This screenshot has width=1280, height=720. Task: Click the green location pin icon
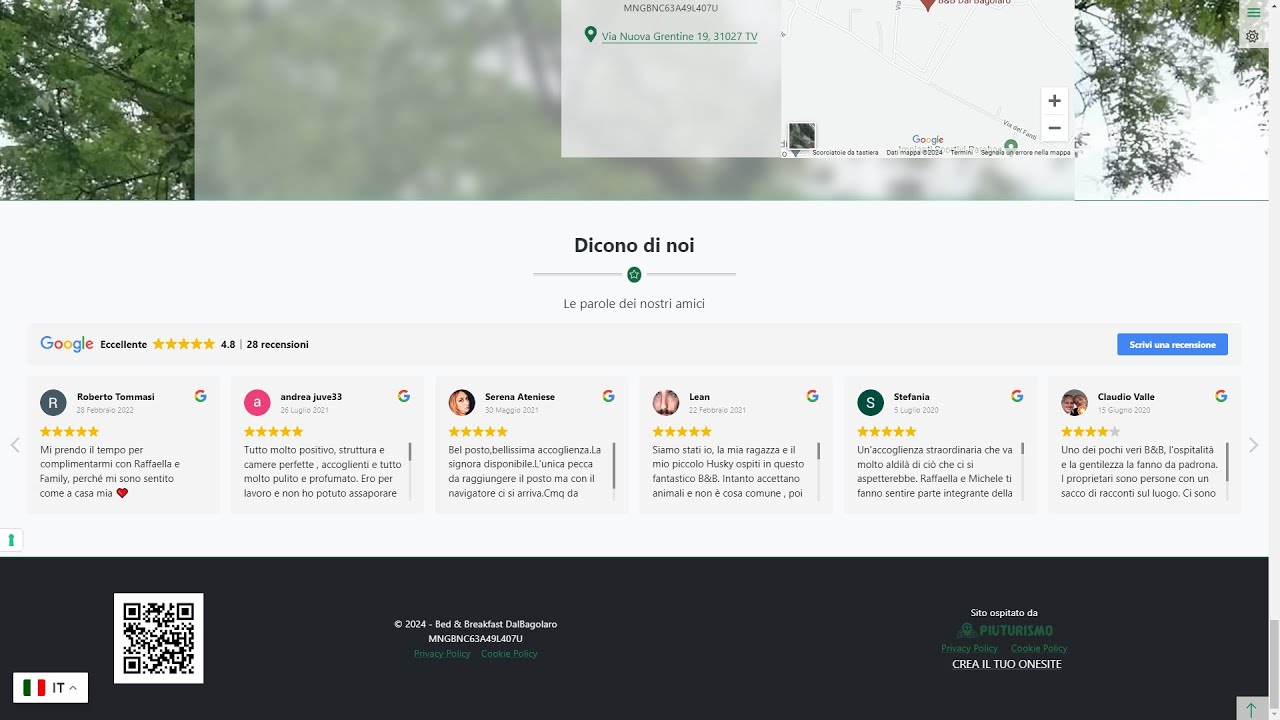pyautogui.click(x=590, y=35)
